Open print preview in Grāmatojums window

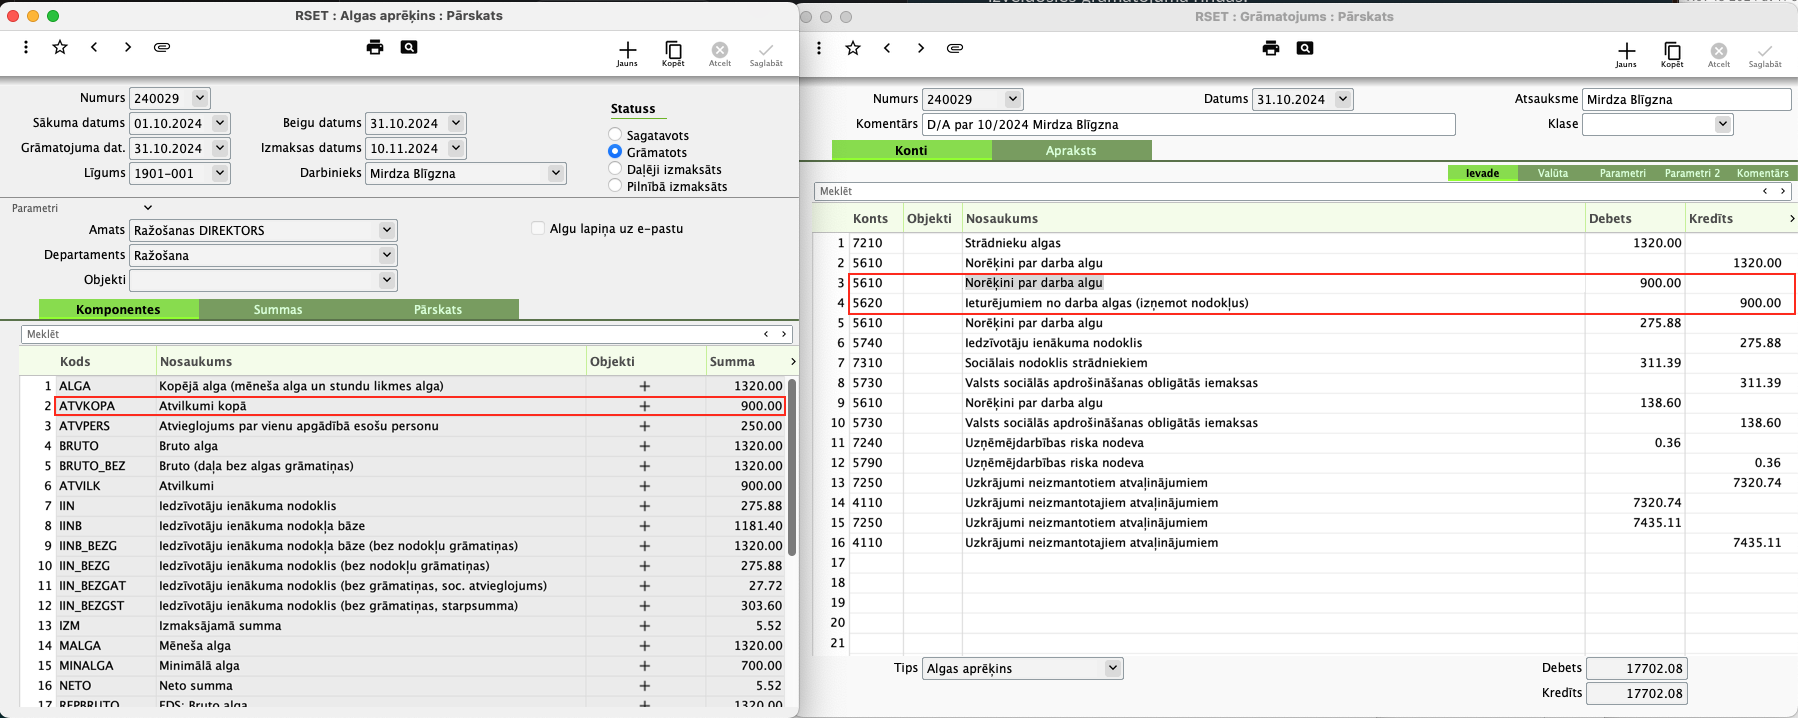(1305, 48)
